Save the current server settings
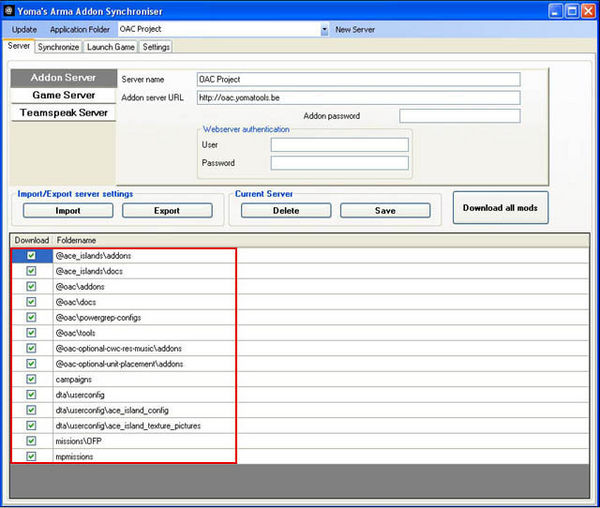 click(385, 211)
